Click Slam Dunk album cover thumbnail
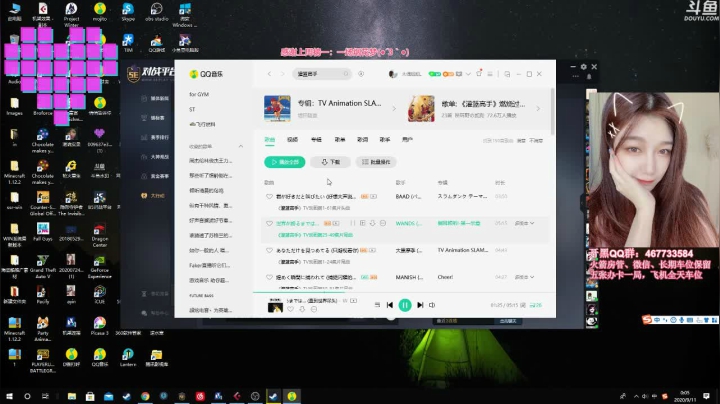Screen dimensions: 720x404 277,108
